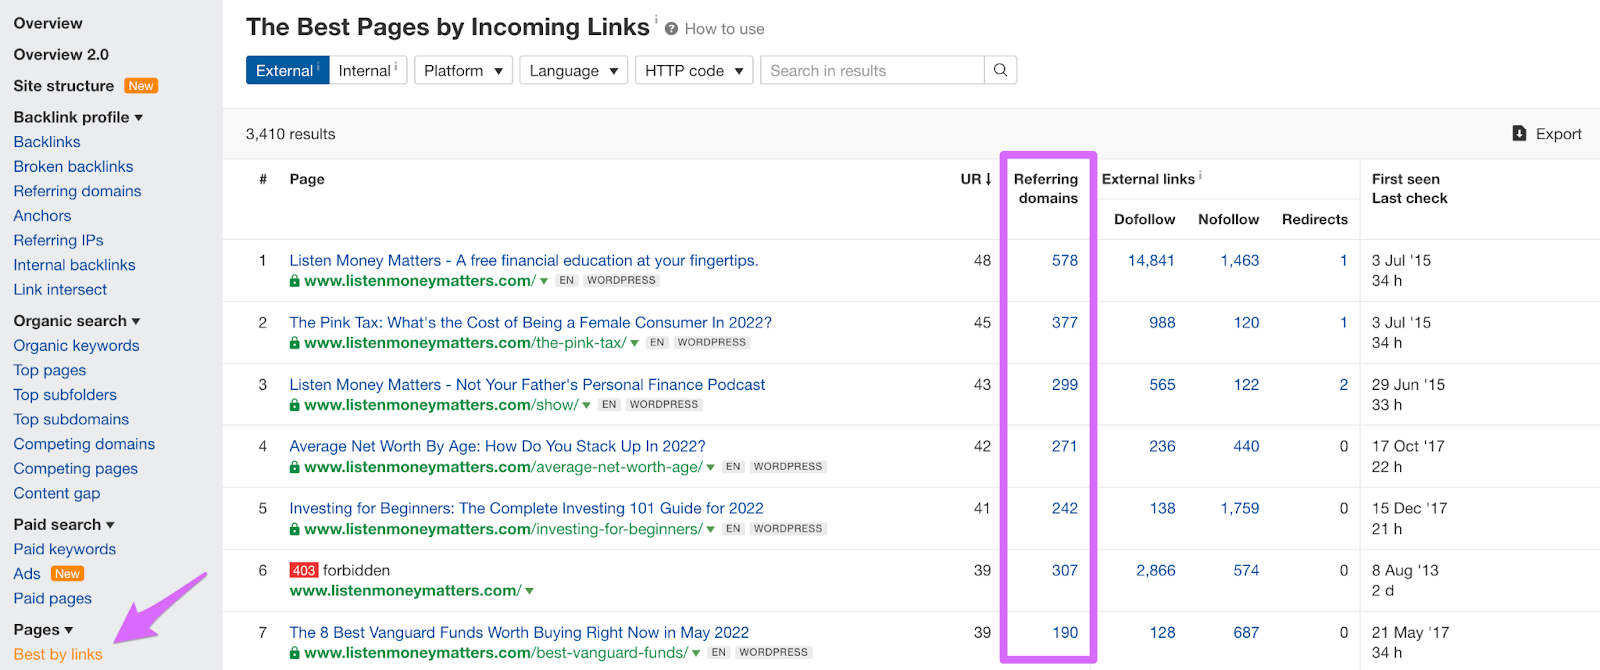Click dofollow count 14,841
This screenshot has height=670, width=1600.
pos(1151,260)
